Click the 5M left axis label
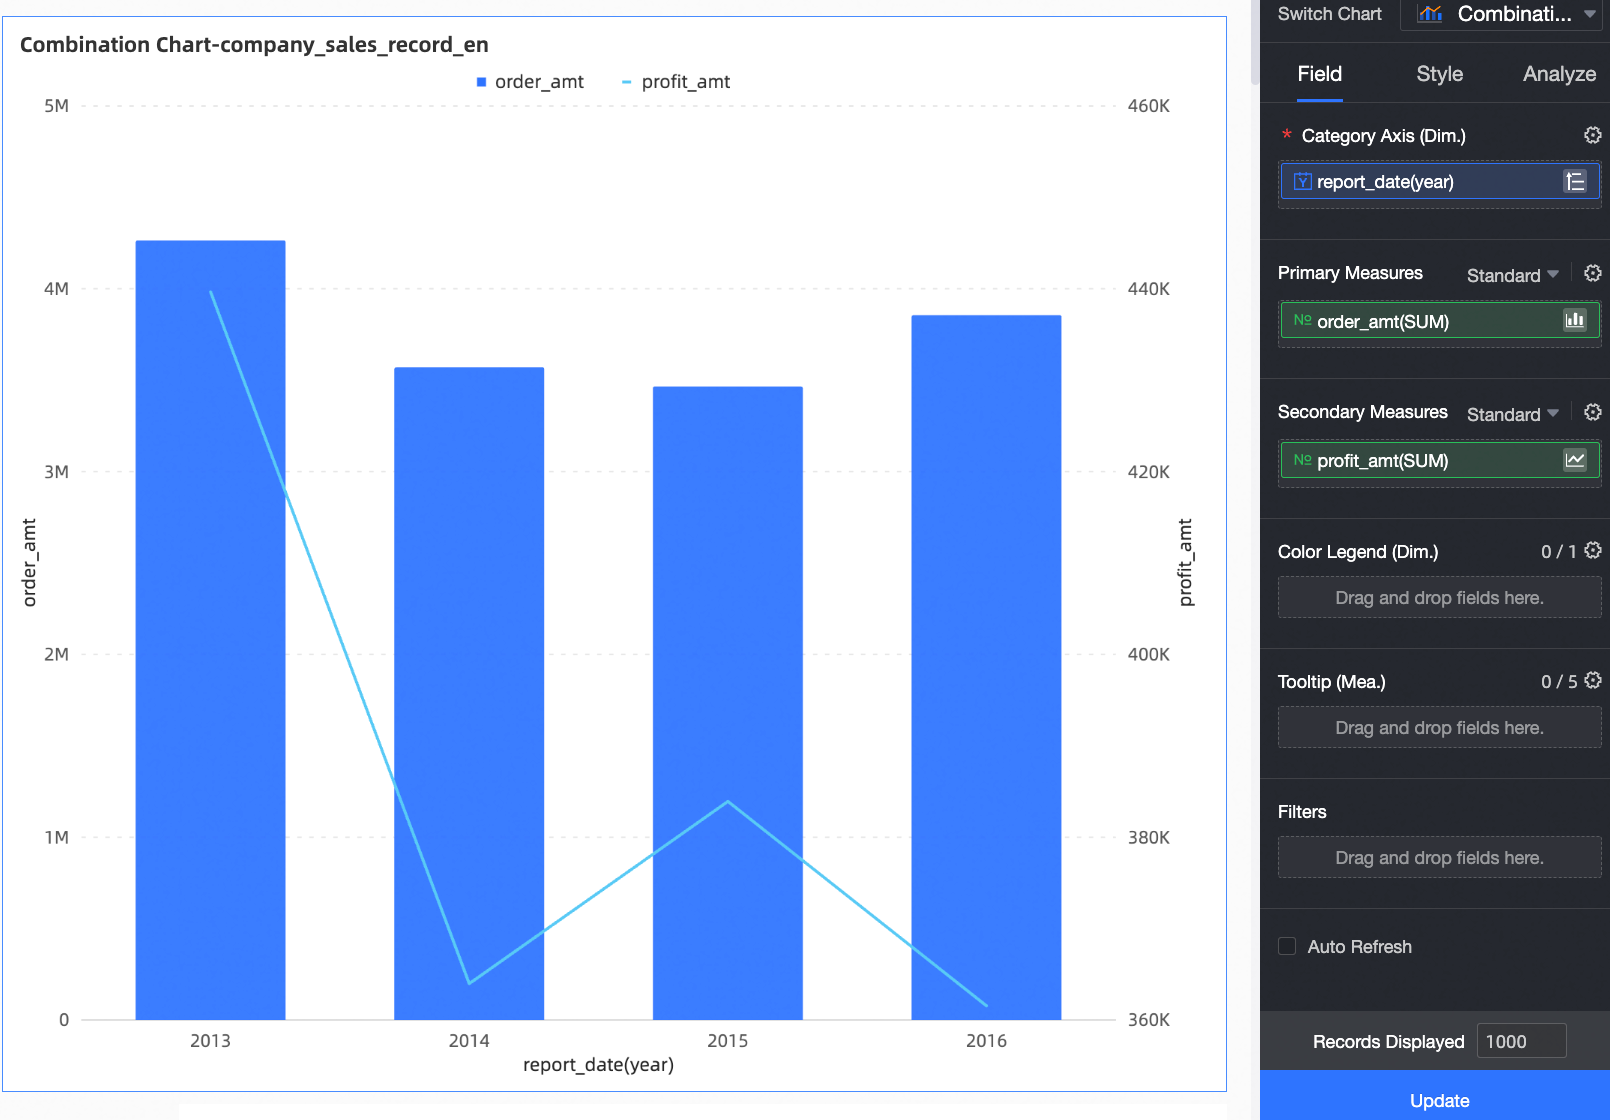Image resolution: width=1610 pixels, height=1120 pixels. [57, 106]
